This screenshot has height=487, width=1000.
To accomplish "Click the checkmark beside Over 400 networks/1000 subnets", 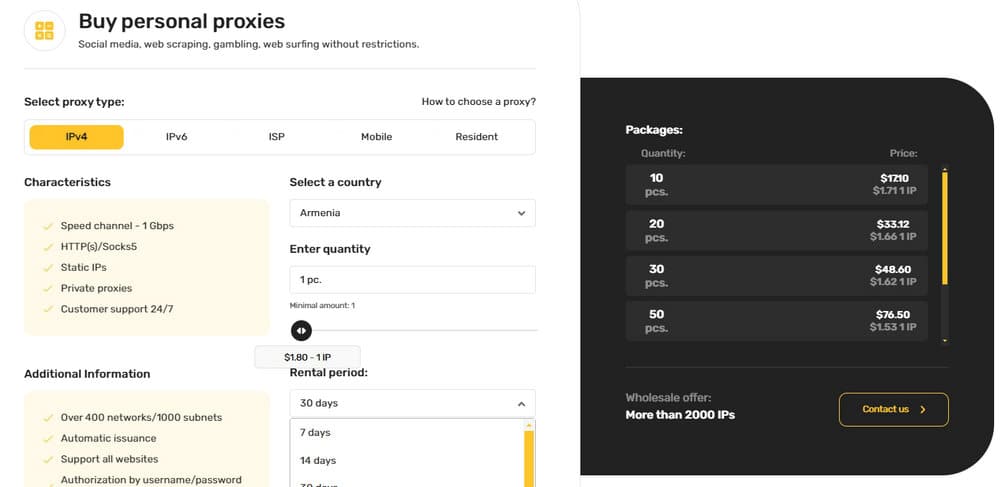I will coord(47,418).
